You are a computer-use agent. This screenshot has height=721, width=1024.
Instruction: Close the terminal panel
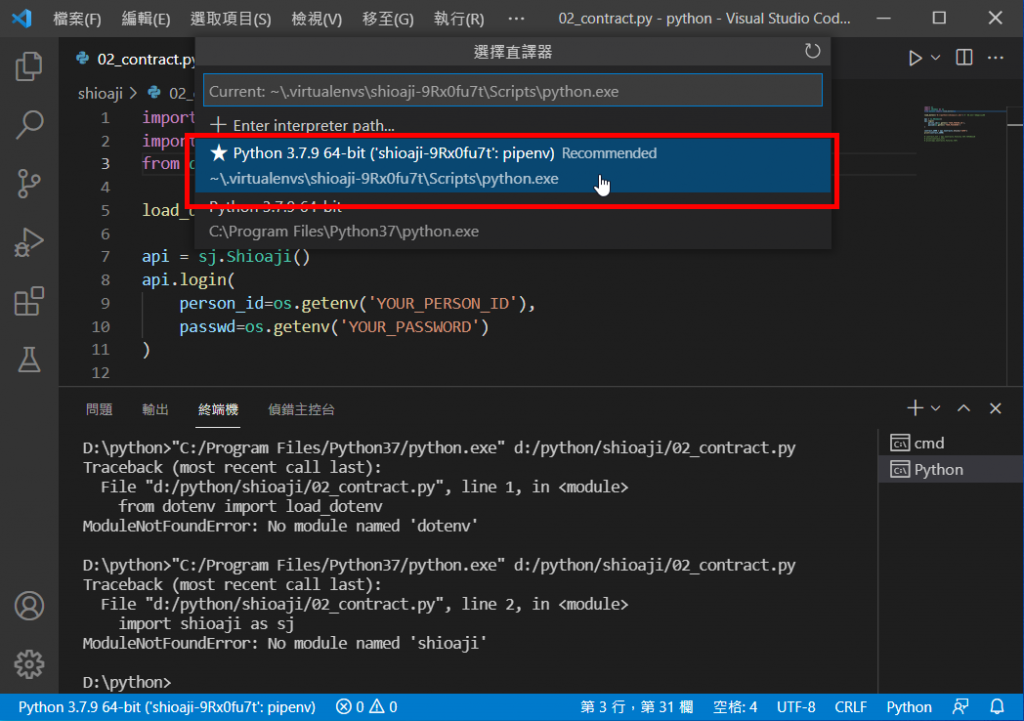point(995,408)
